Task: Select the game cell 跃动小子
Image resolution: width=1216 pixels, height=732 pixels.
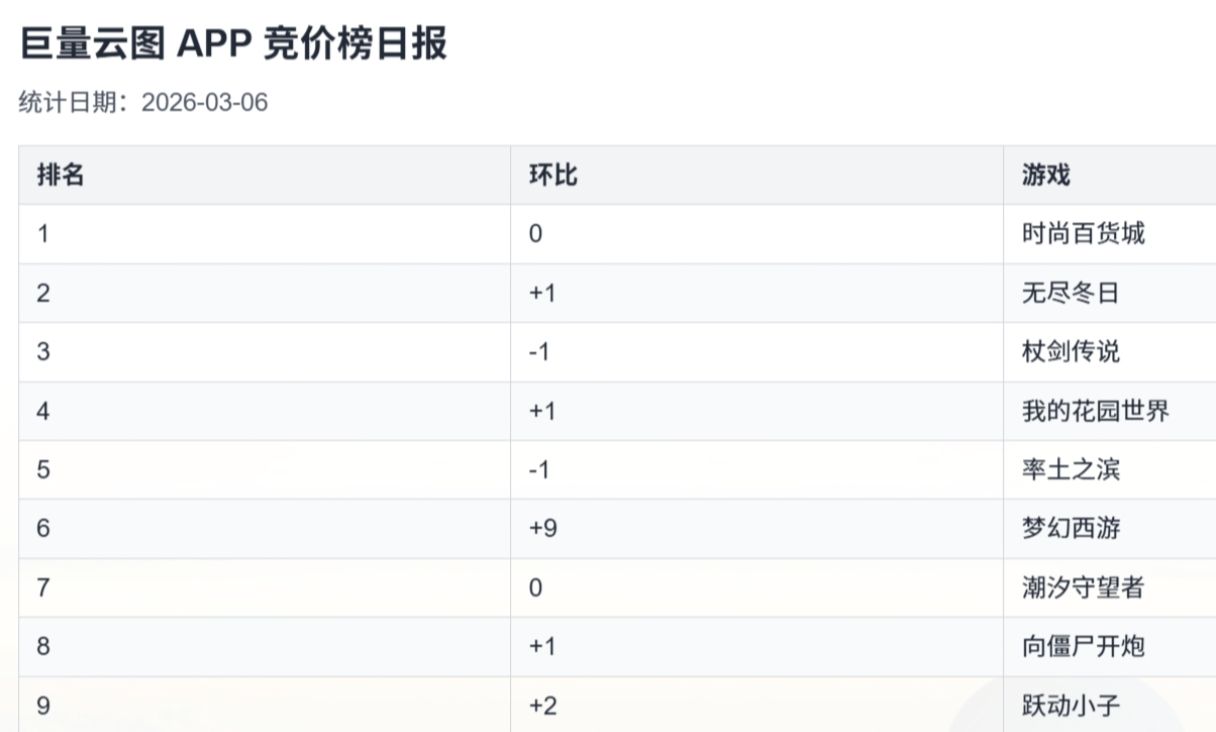Action: coord(1070,706)
